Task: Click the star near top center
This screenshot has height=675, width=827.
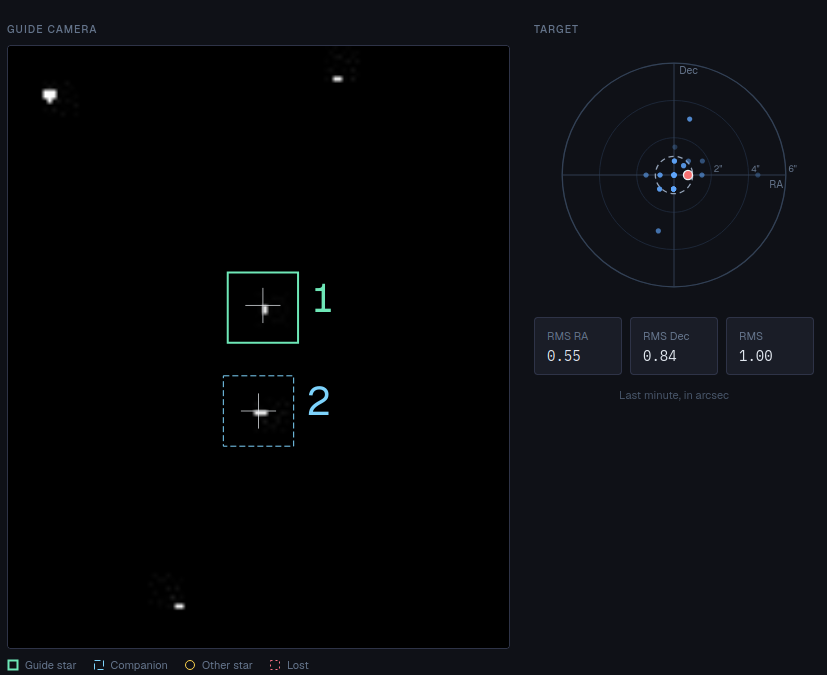Action: click(338, 79)
